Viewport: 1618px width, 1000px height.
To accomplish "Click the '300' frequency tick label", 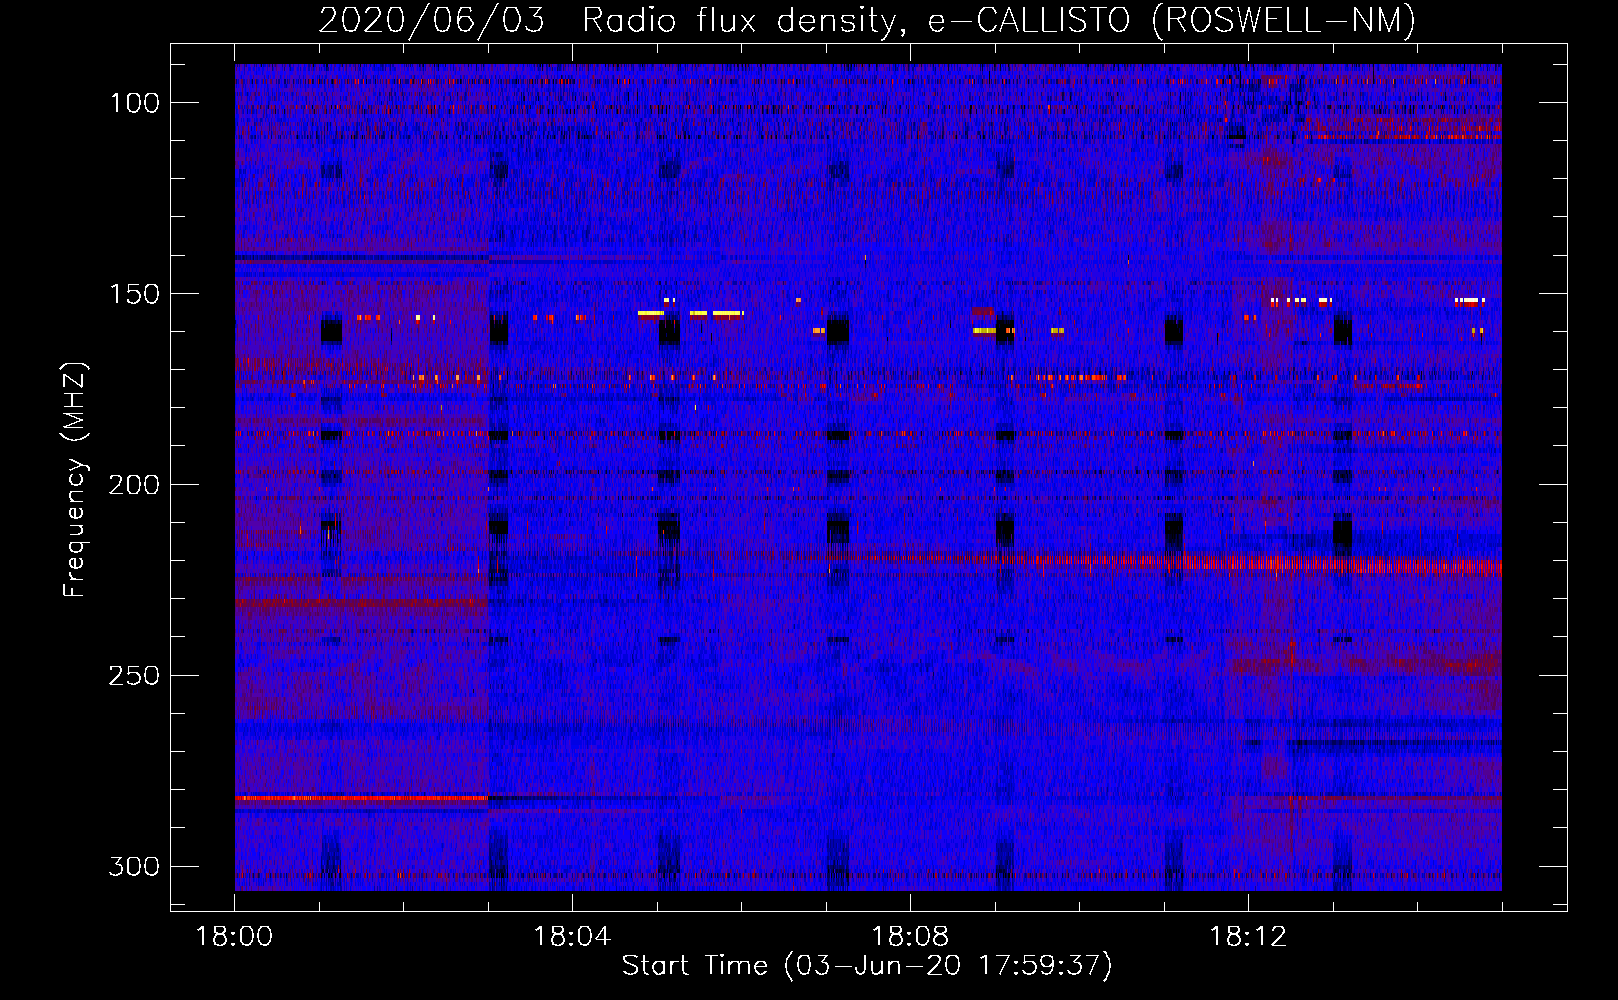I will point(134,866).
